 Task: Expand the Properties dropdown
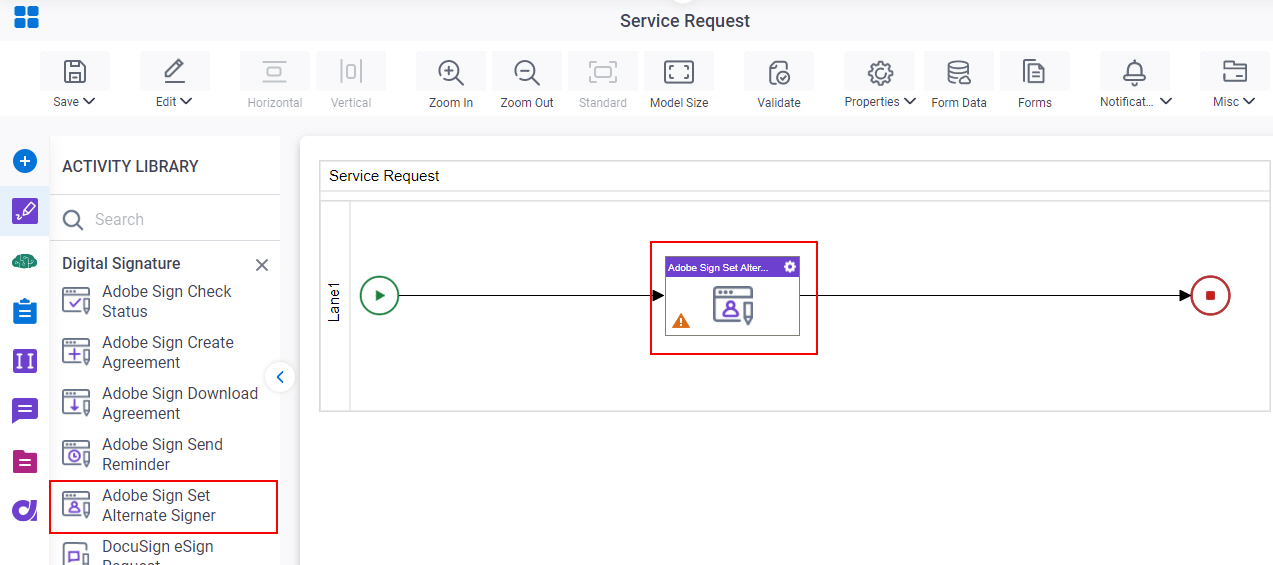909,101
